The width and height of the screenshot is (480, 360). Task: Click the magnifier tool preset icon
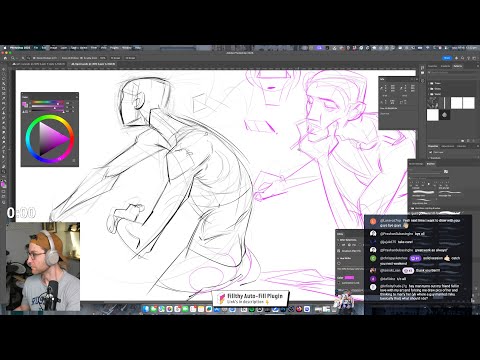13,58
